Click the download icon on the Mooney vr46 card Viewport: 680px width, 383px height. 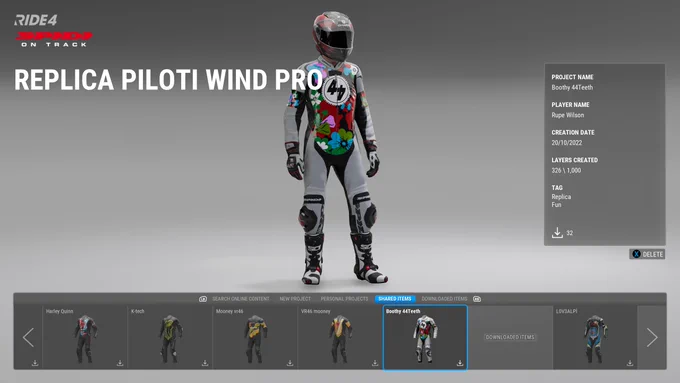point(290,363)
